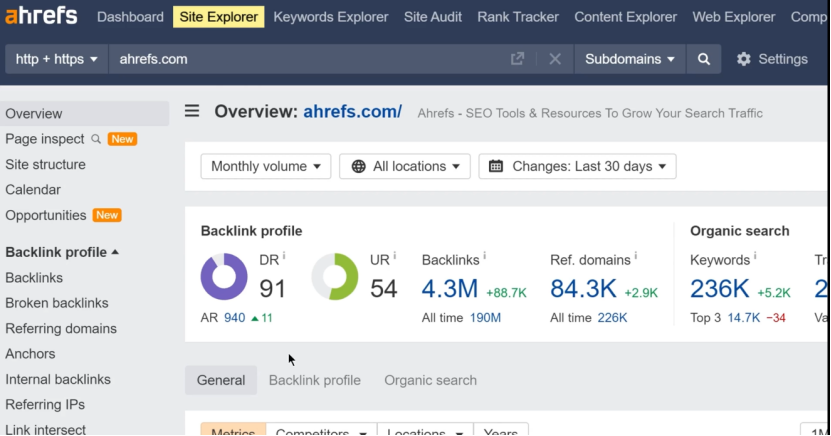Open the Competitors dropdown
This screenshot has width=831, height=436.
pyautogui.click(x=321, y=431)
